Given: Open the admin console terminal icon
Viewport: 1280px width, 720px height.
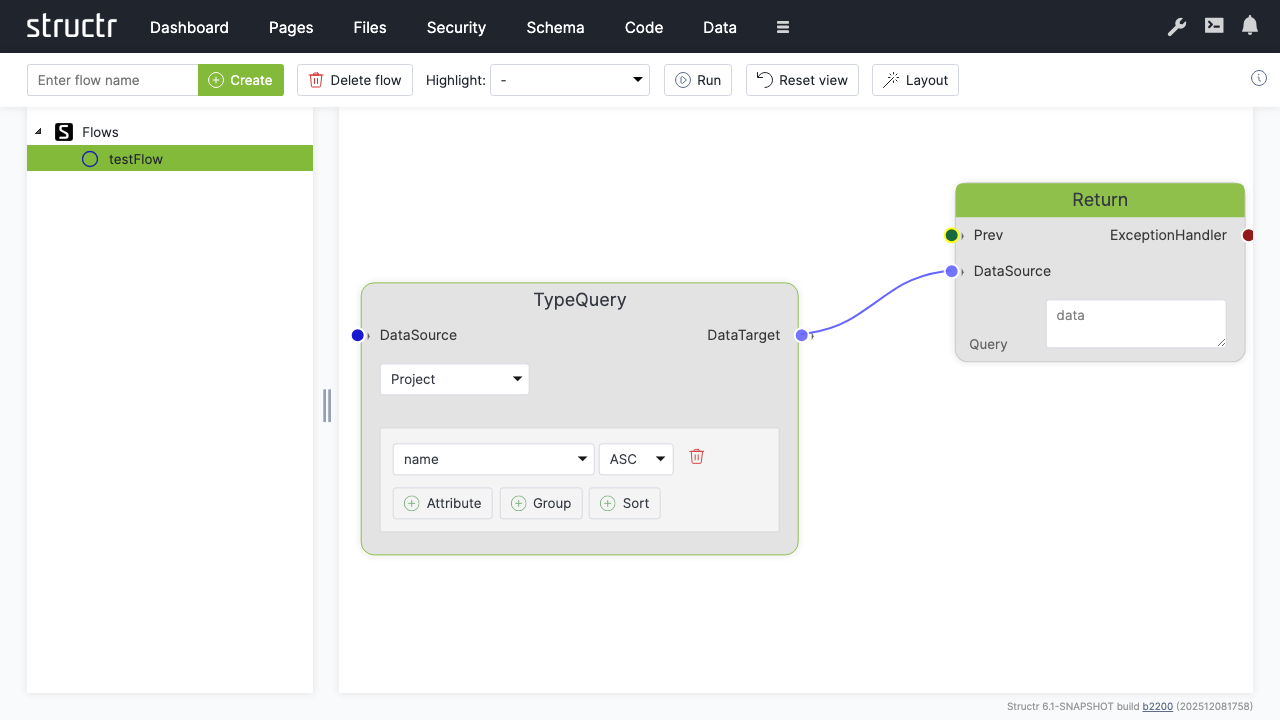Looking at the screenshot, I should point(1214,27).
